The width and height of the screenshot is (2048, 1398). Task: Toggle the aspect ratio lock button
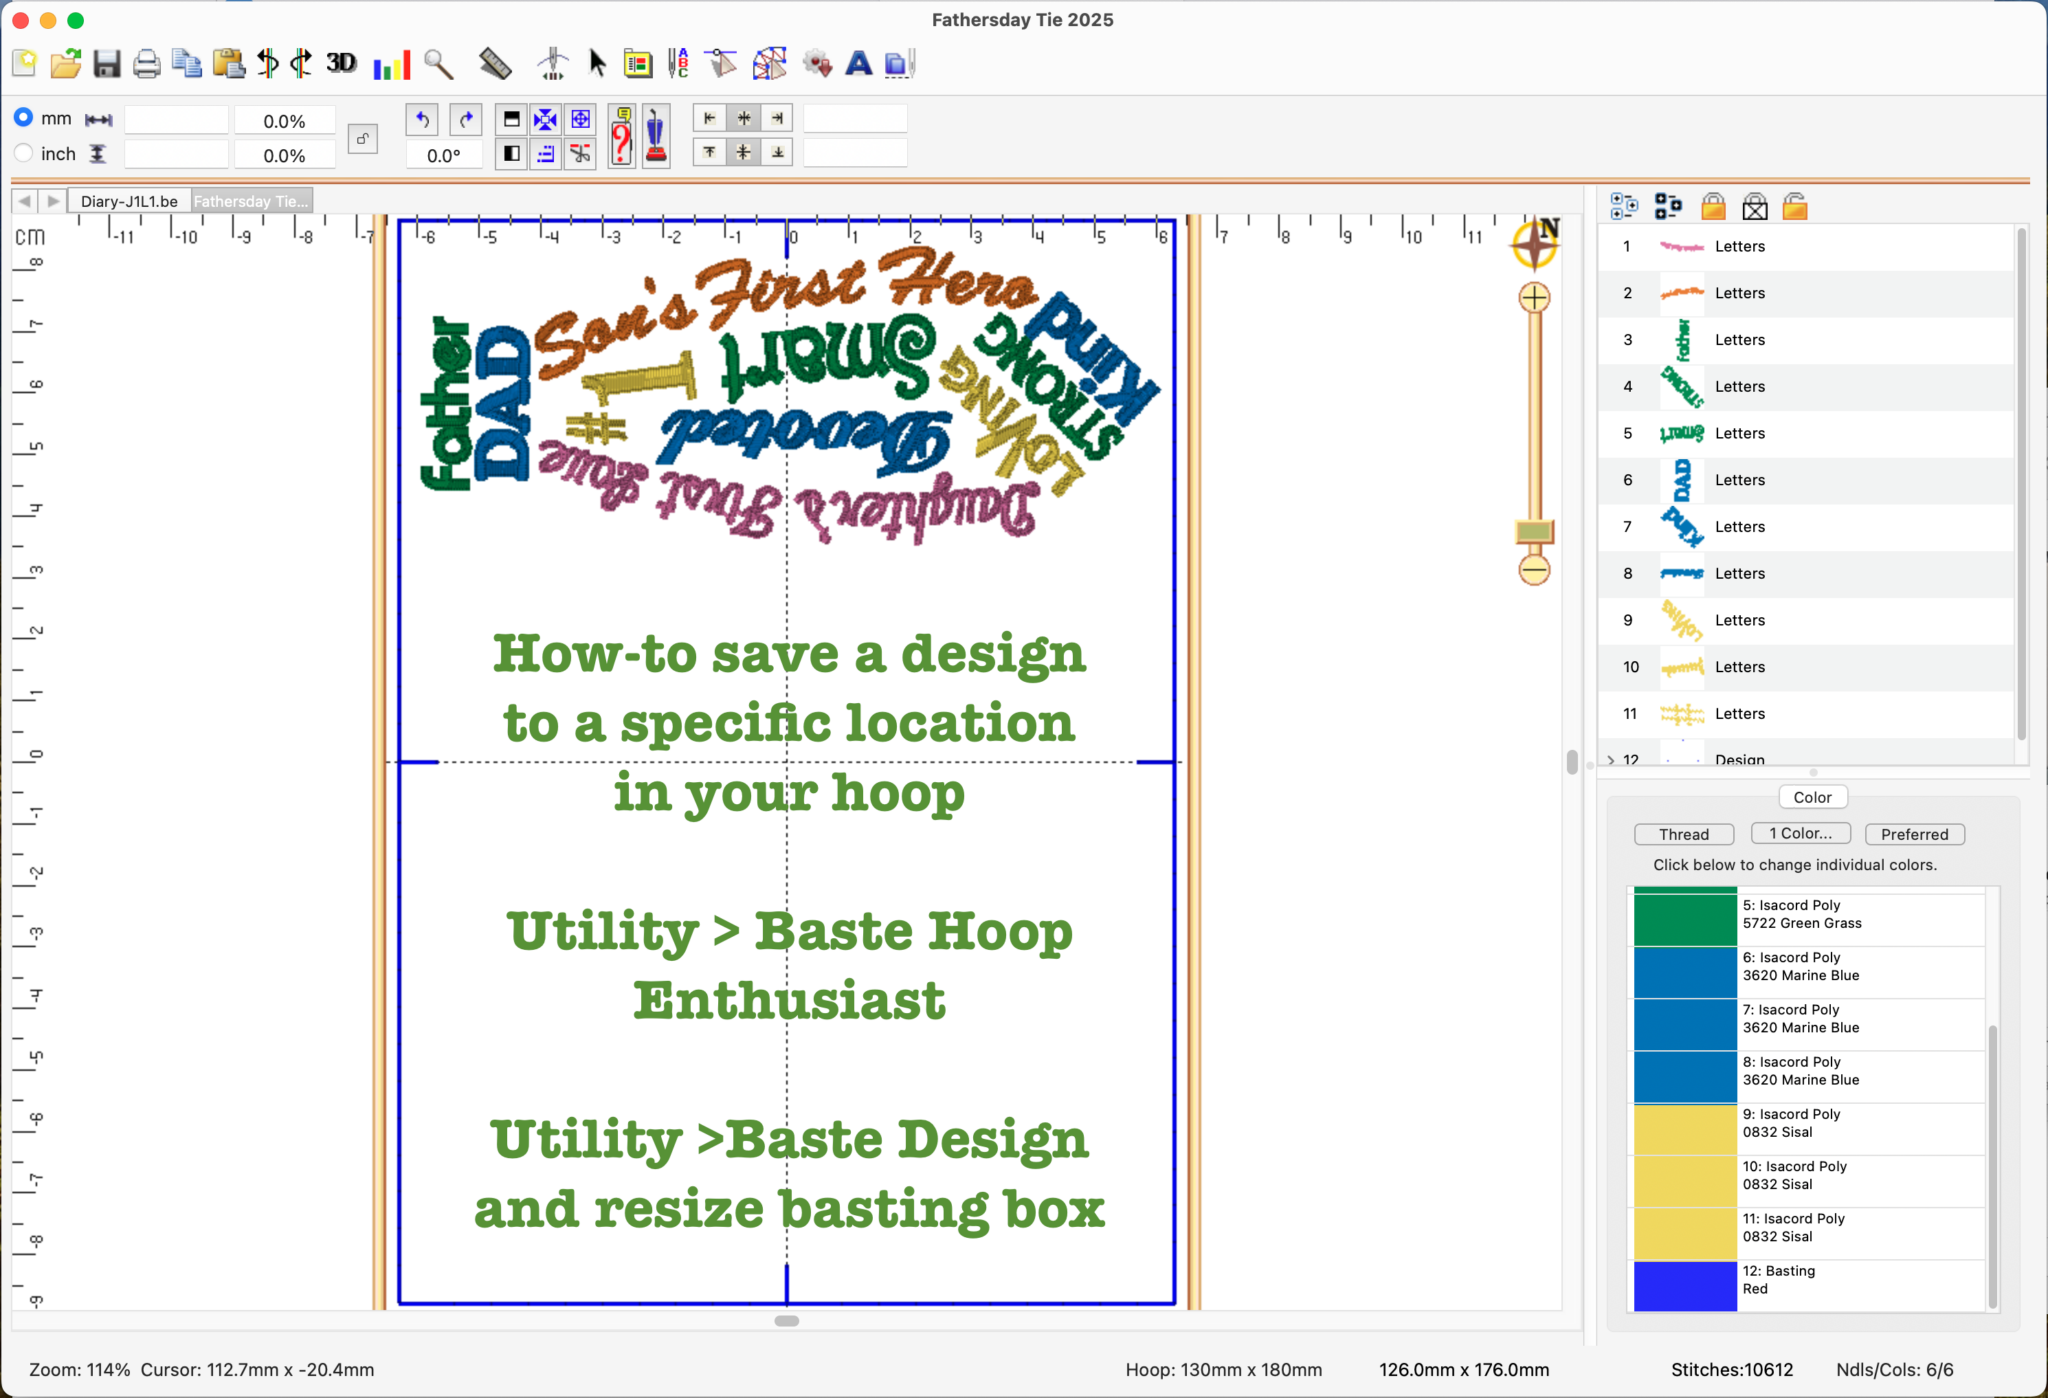pos(363,138)
